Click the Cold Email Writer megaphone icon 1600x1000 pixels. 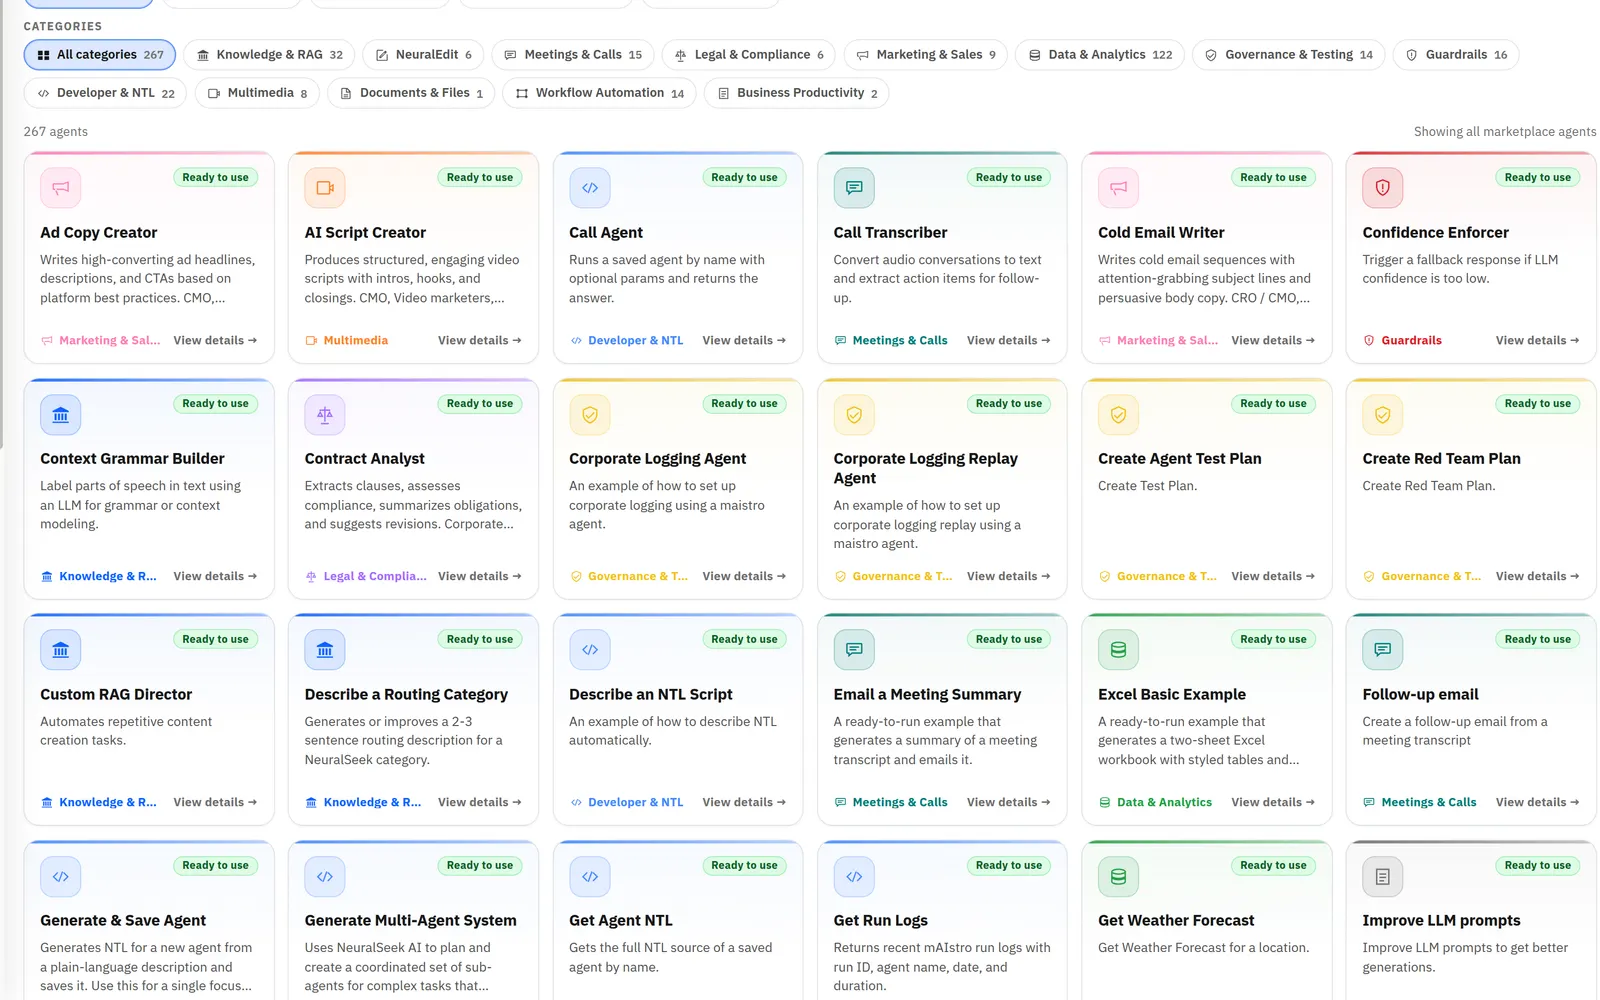(x=1119, y=188)
